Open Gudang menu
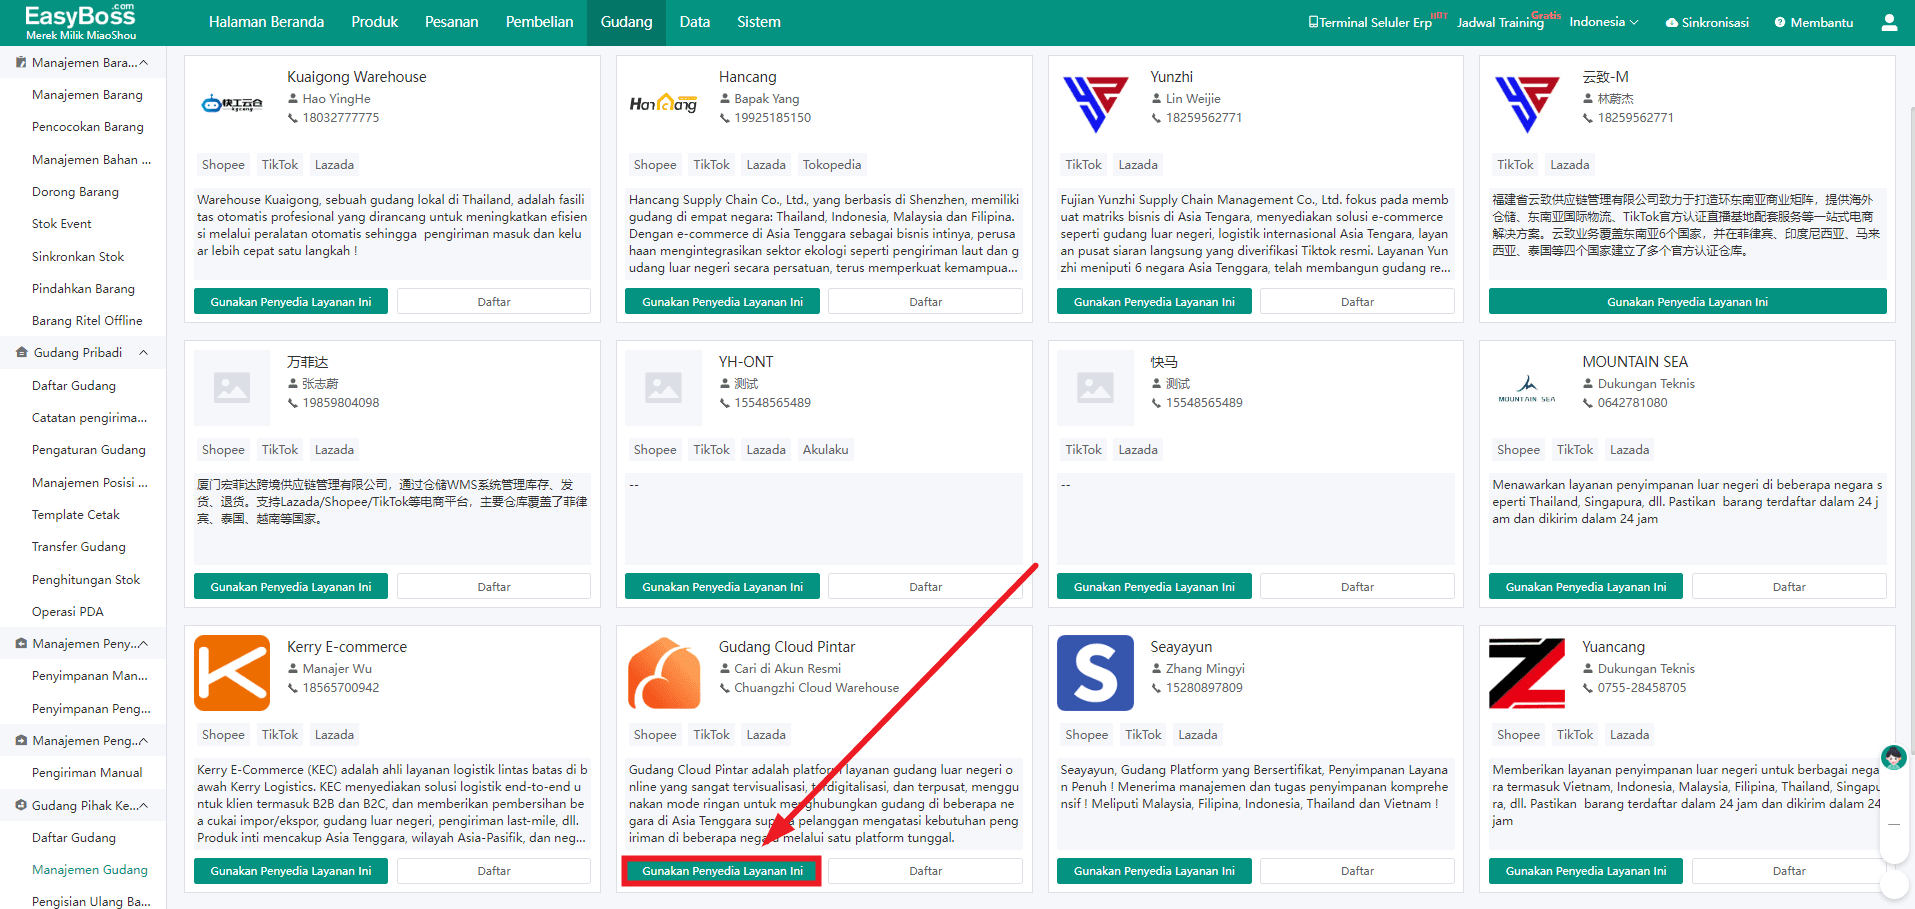The image size is (1915, 909). [627, 22]
